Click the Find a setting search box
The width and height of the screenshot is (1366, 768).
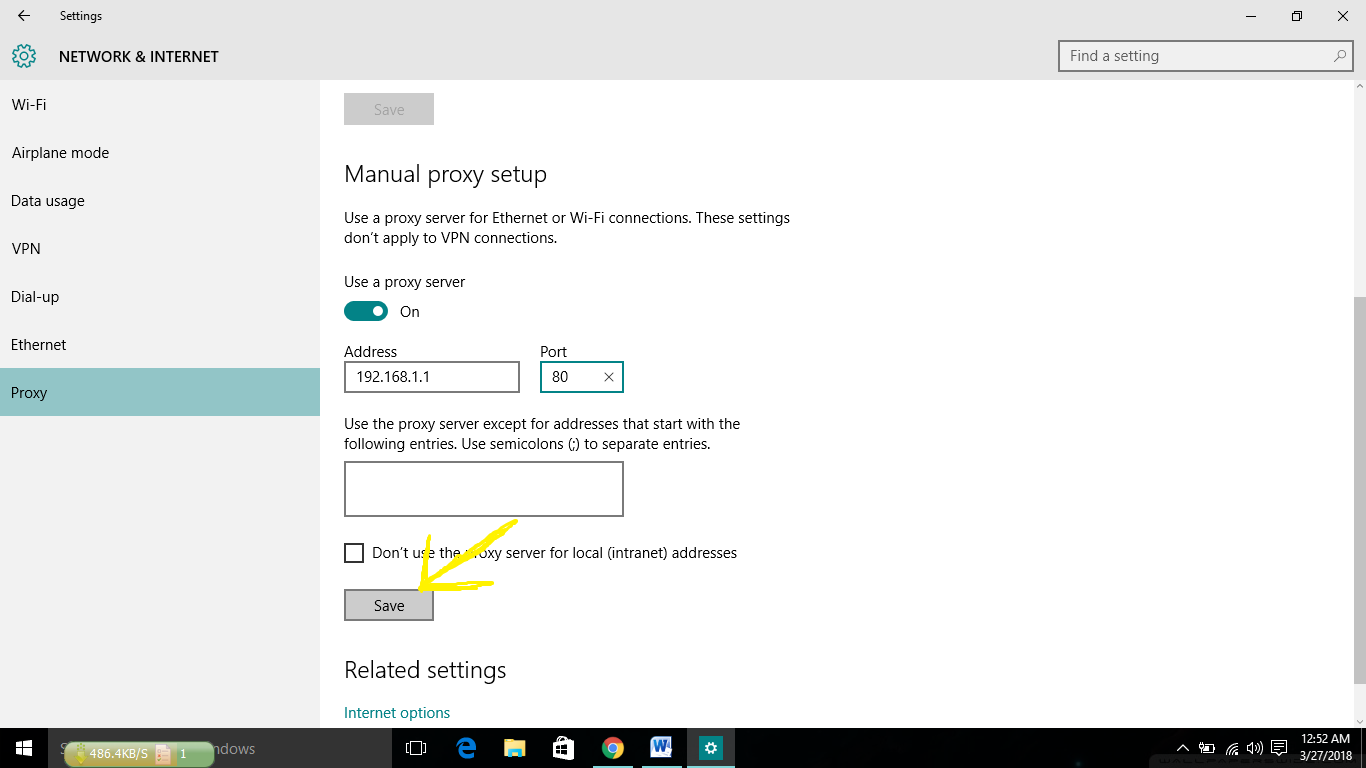pyautogui.click(x=1207, y=56)
